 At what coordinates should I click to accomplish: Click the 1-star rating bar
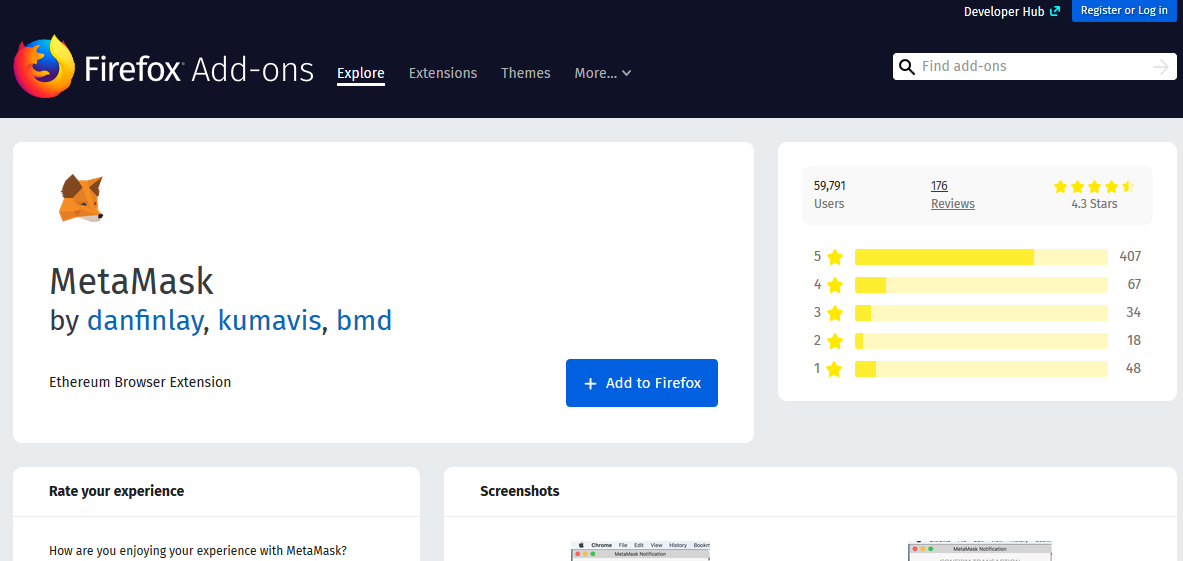coord(981,369)
